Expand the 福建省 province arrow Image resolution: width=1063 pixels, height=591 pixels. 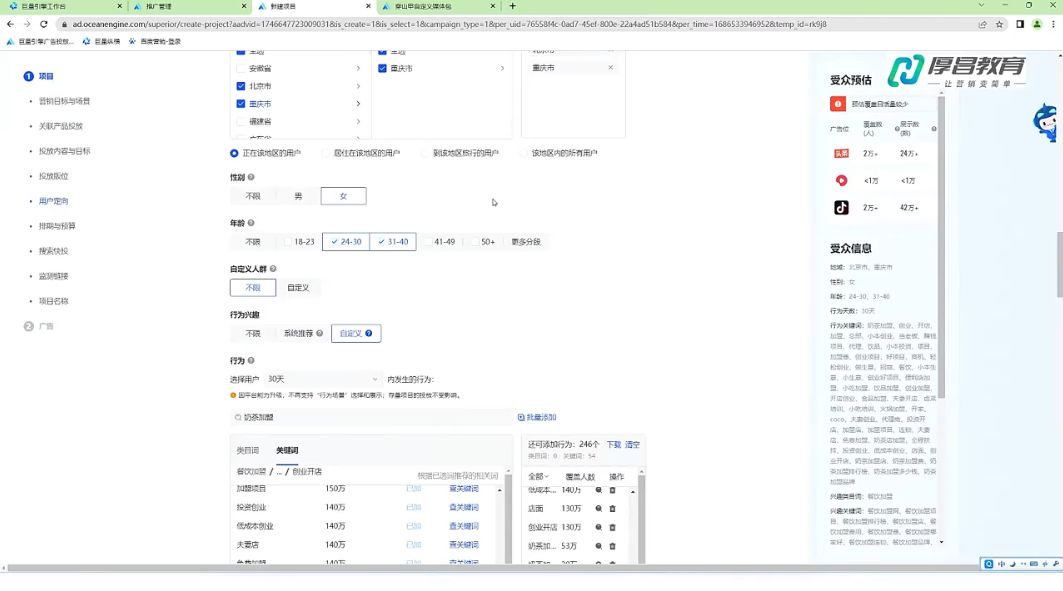358,121
